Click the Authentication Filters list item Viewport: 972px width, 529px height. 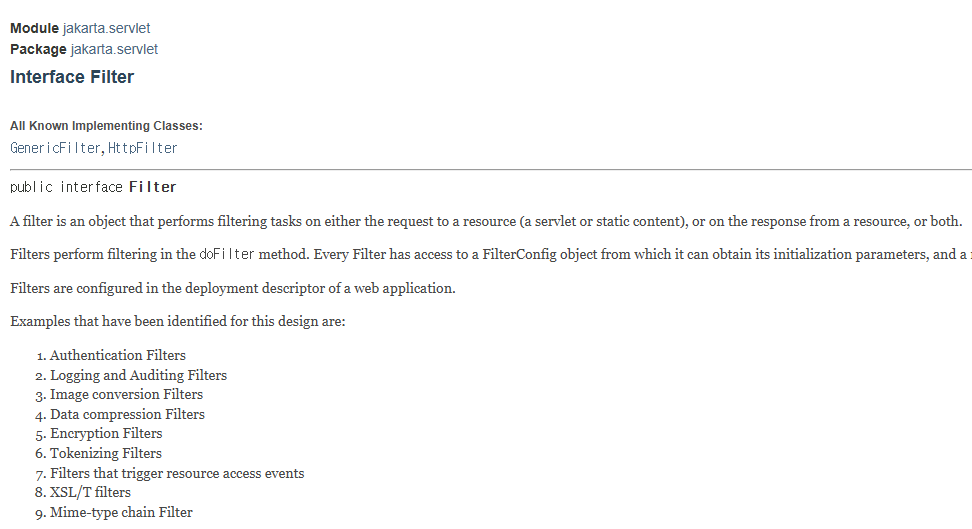pyautogui.click(x=118, y=355)
